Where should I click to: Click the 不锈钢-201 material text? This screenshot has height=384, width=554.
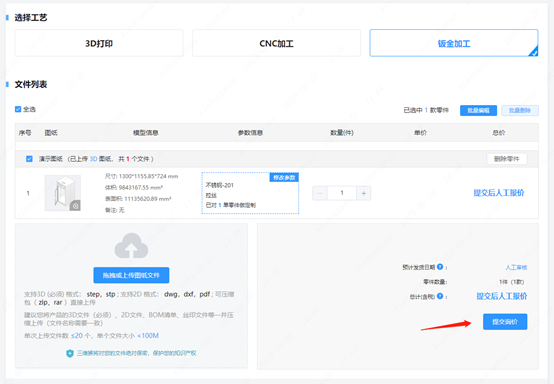[x=219, y=185]
